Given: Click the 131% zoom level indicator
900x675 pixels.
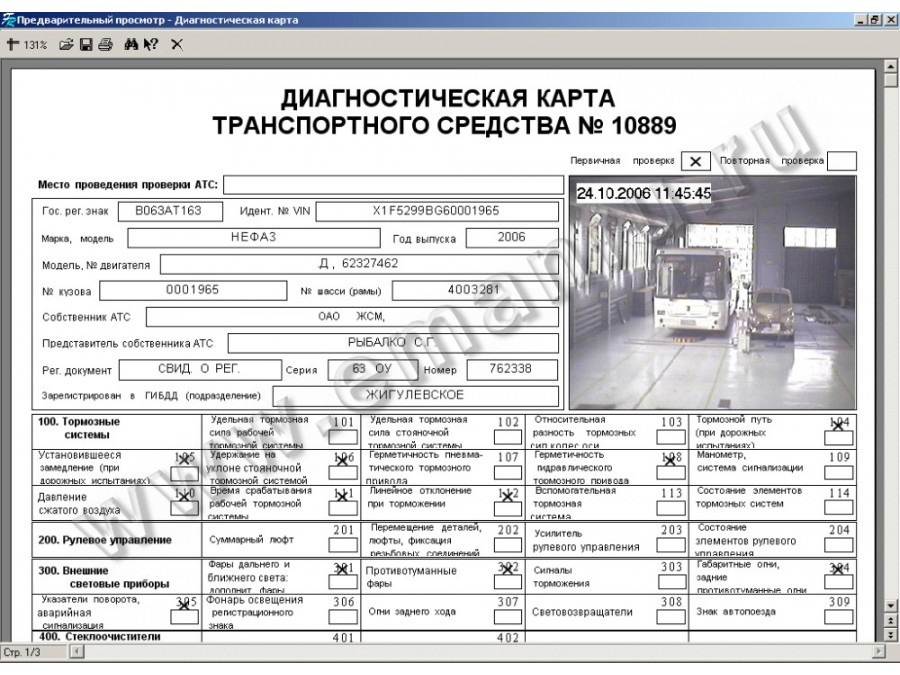Looking at the screenshot, I should [x=36, y=44].
